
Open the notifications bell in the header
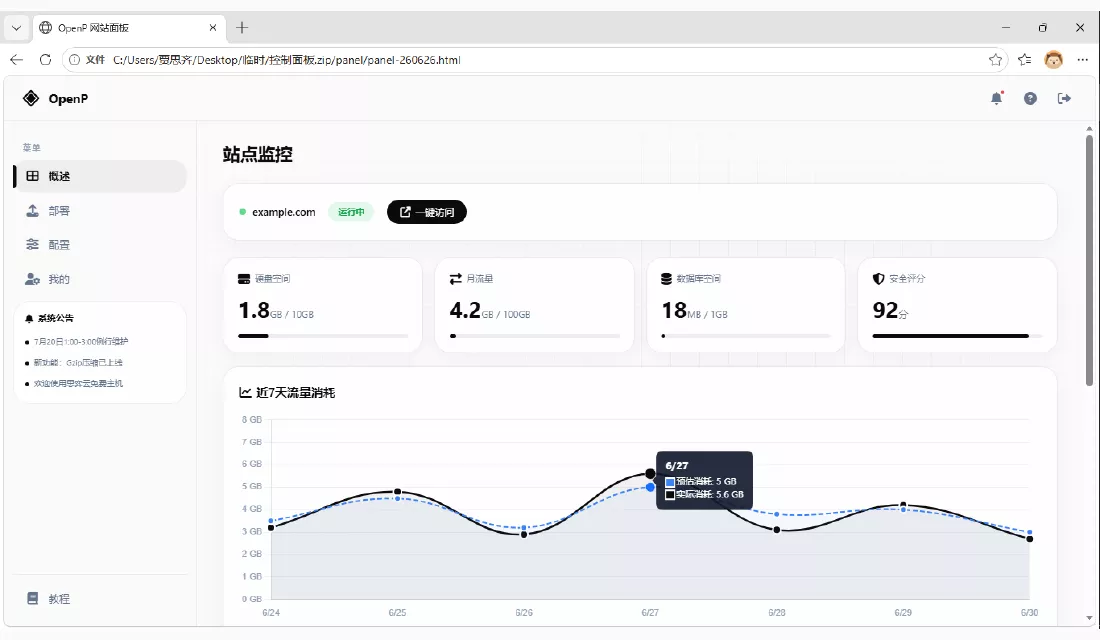tap(996, 98)
